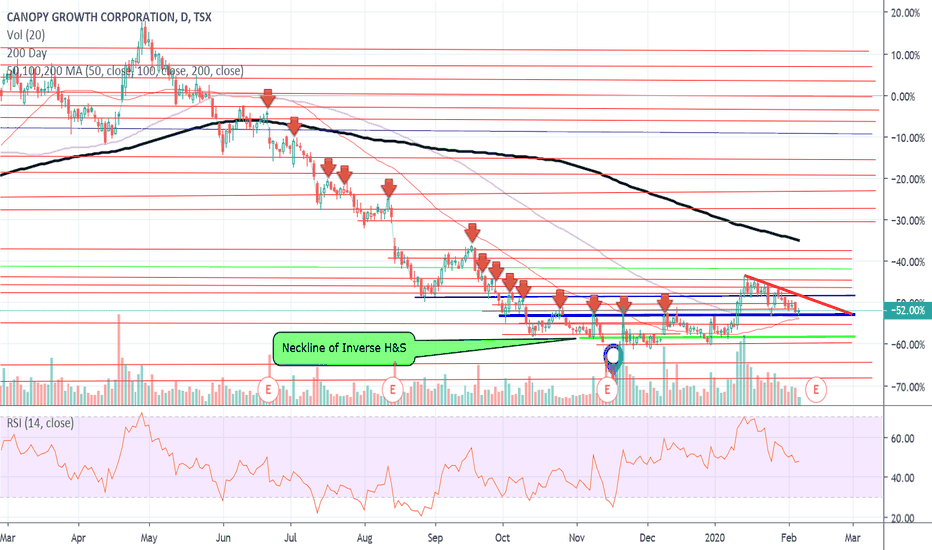
Task: Click the May label on time axis
Action: pos(149,538)
